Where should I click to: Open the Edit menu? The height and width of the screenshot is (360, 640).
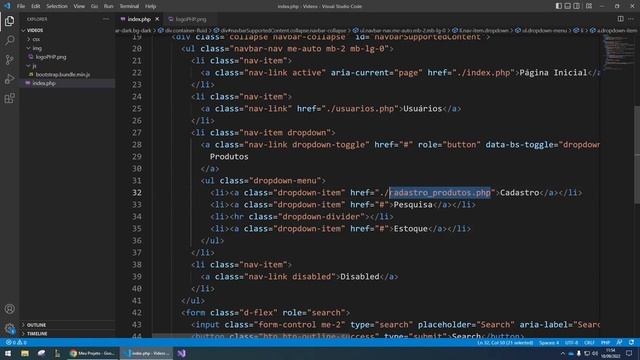pyautogui.click(x=36, y=6)
